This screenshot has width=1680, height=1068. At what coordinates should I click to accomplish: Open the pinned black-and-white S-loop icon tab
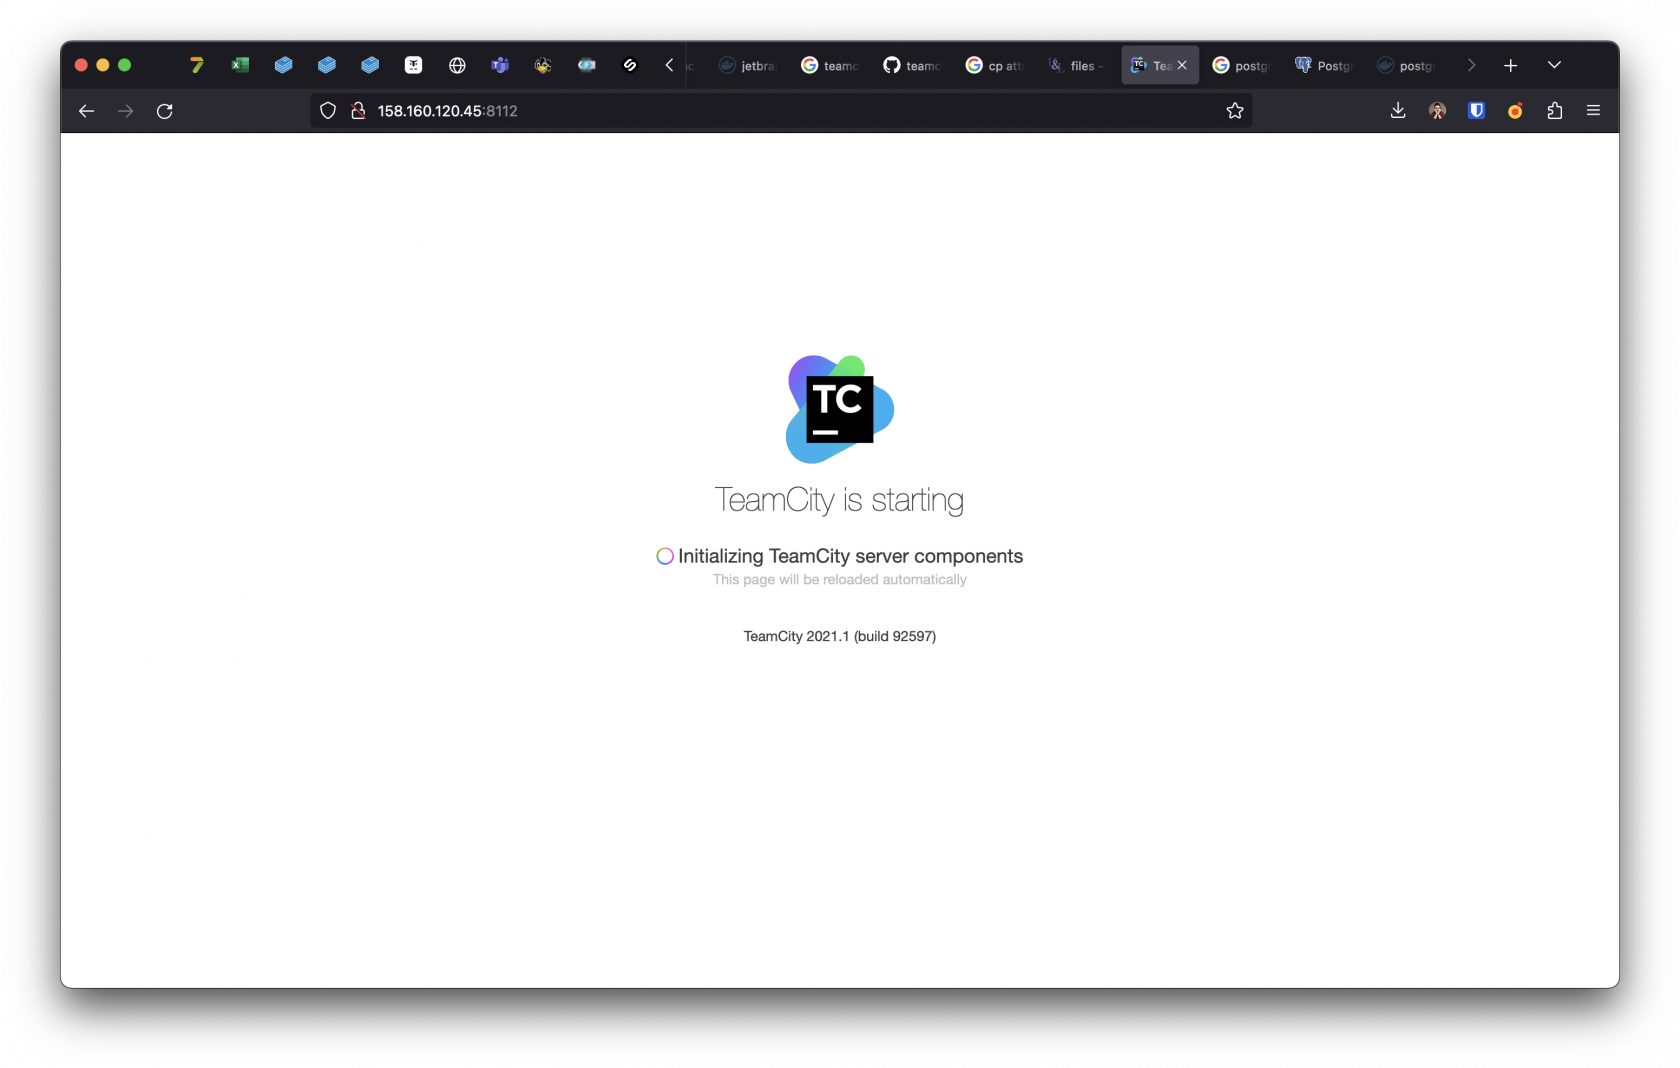(630, 65)
